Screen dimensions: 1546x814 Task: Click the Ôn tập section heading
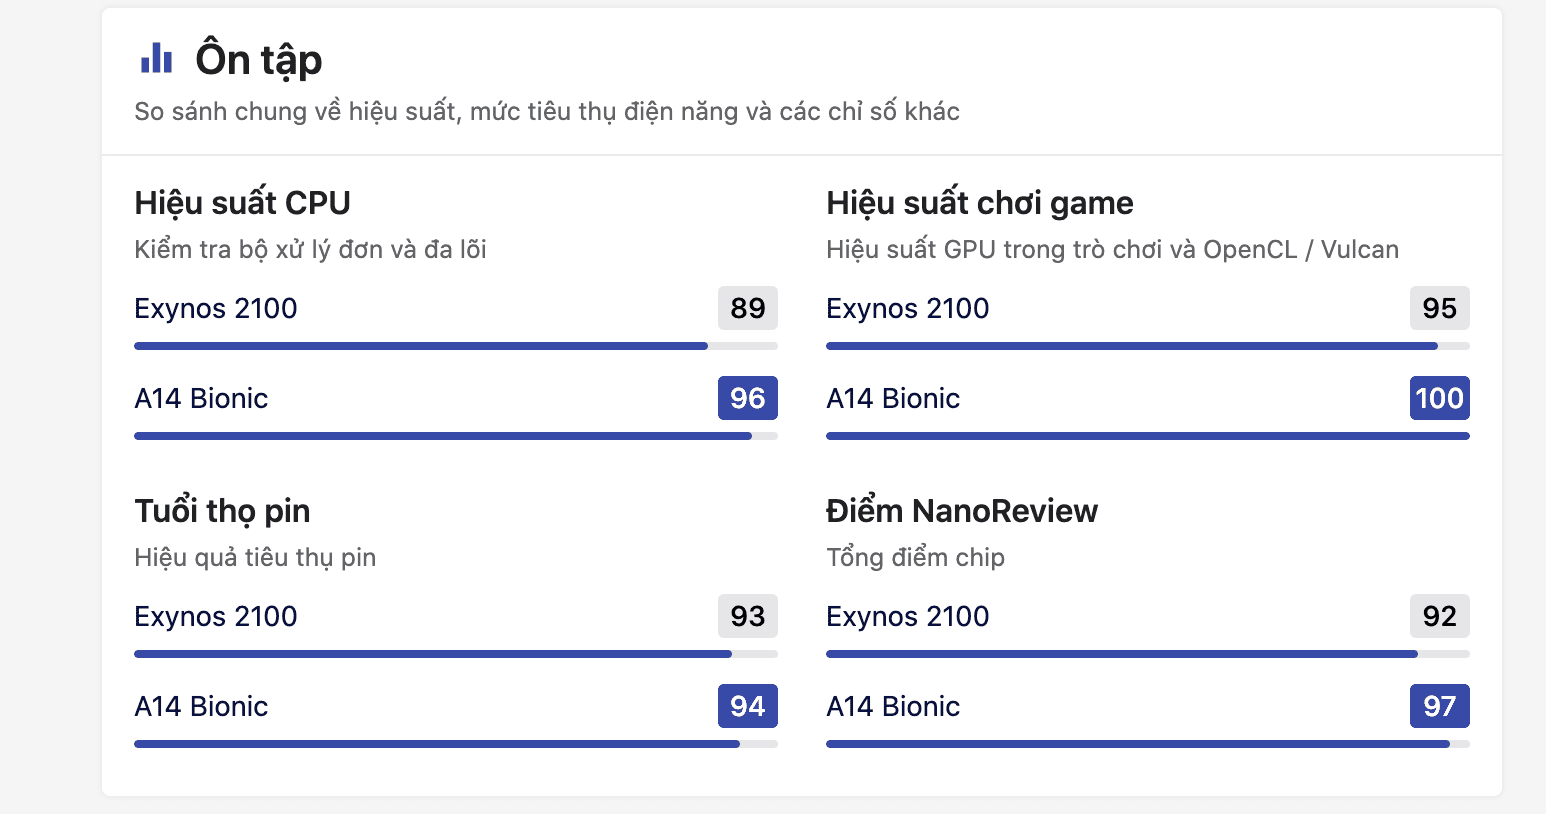pyautogui.click(x=259, y=60)
